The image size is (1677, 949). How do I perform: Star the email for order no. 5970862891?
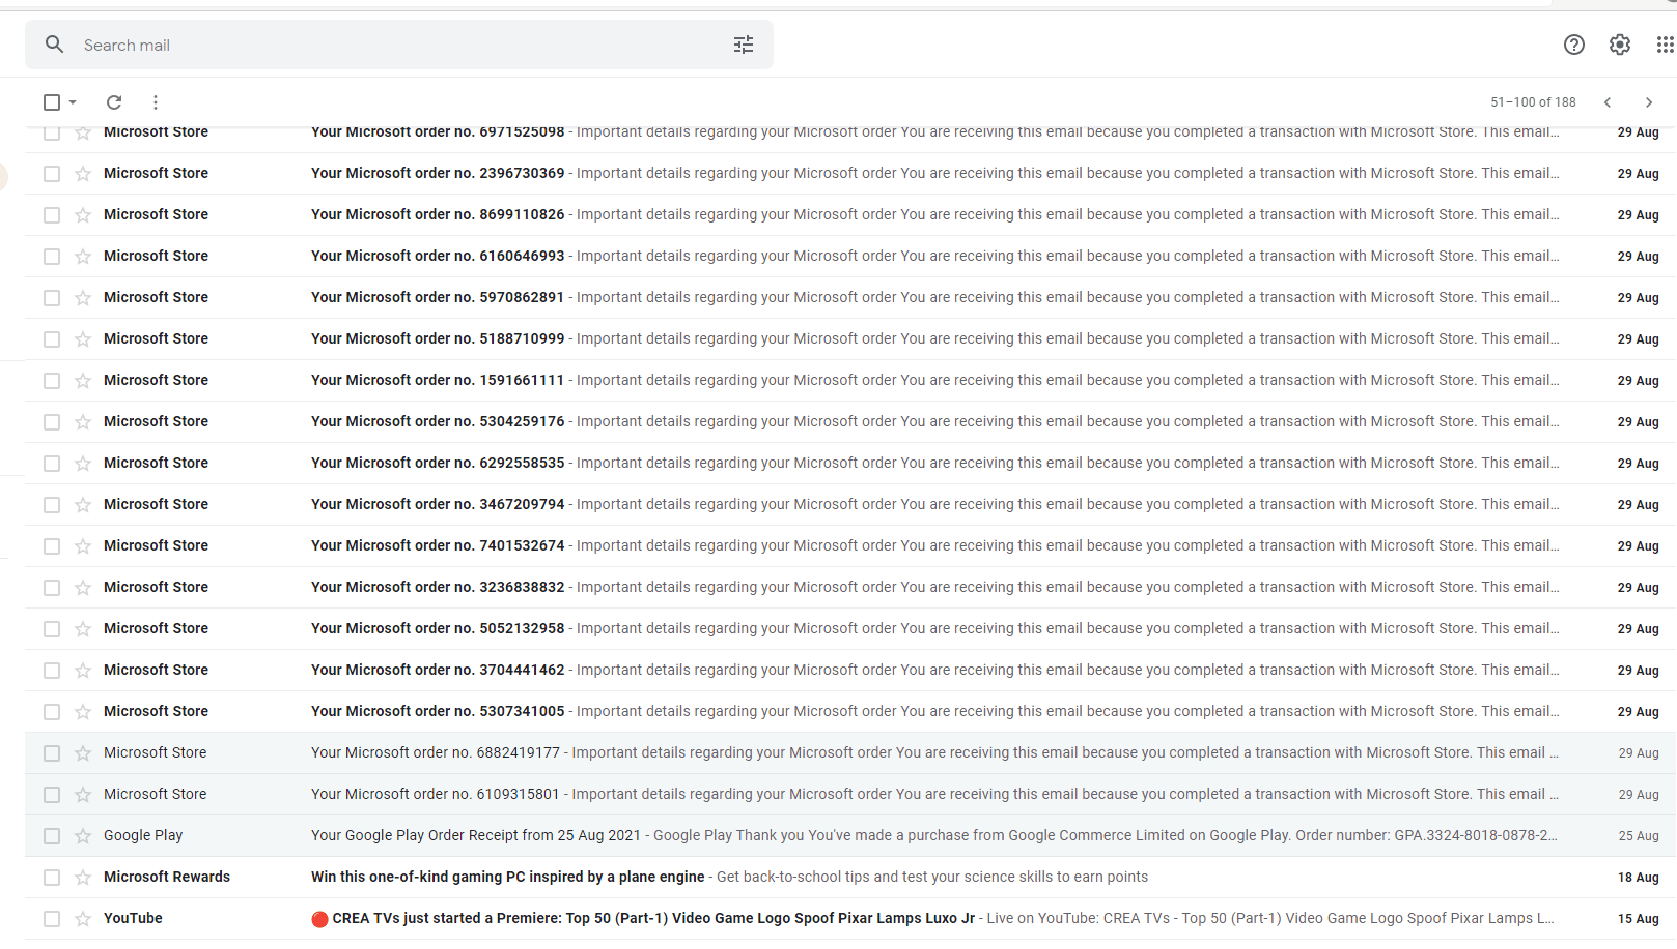(x=83, y=298)
